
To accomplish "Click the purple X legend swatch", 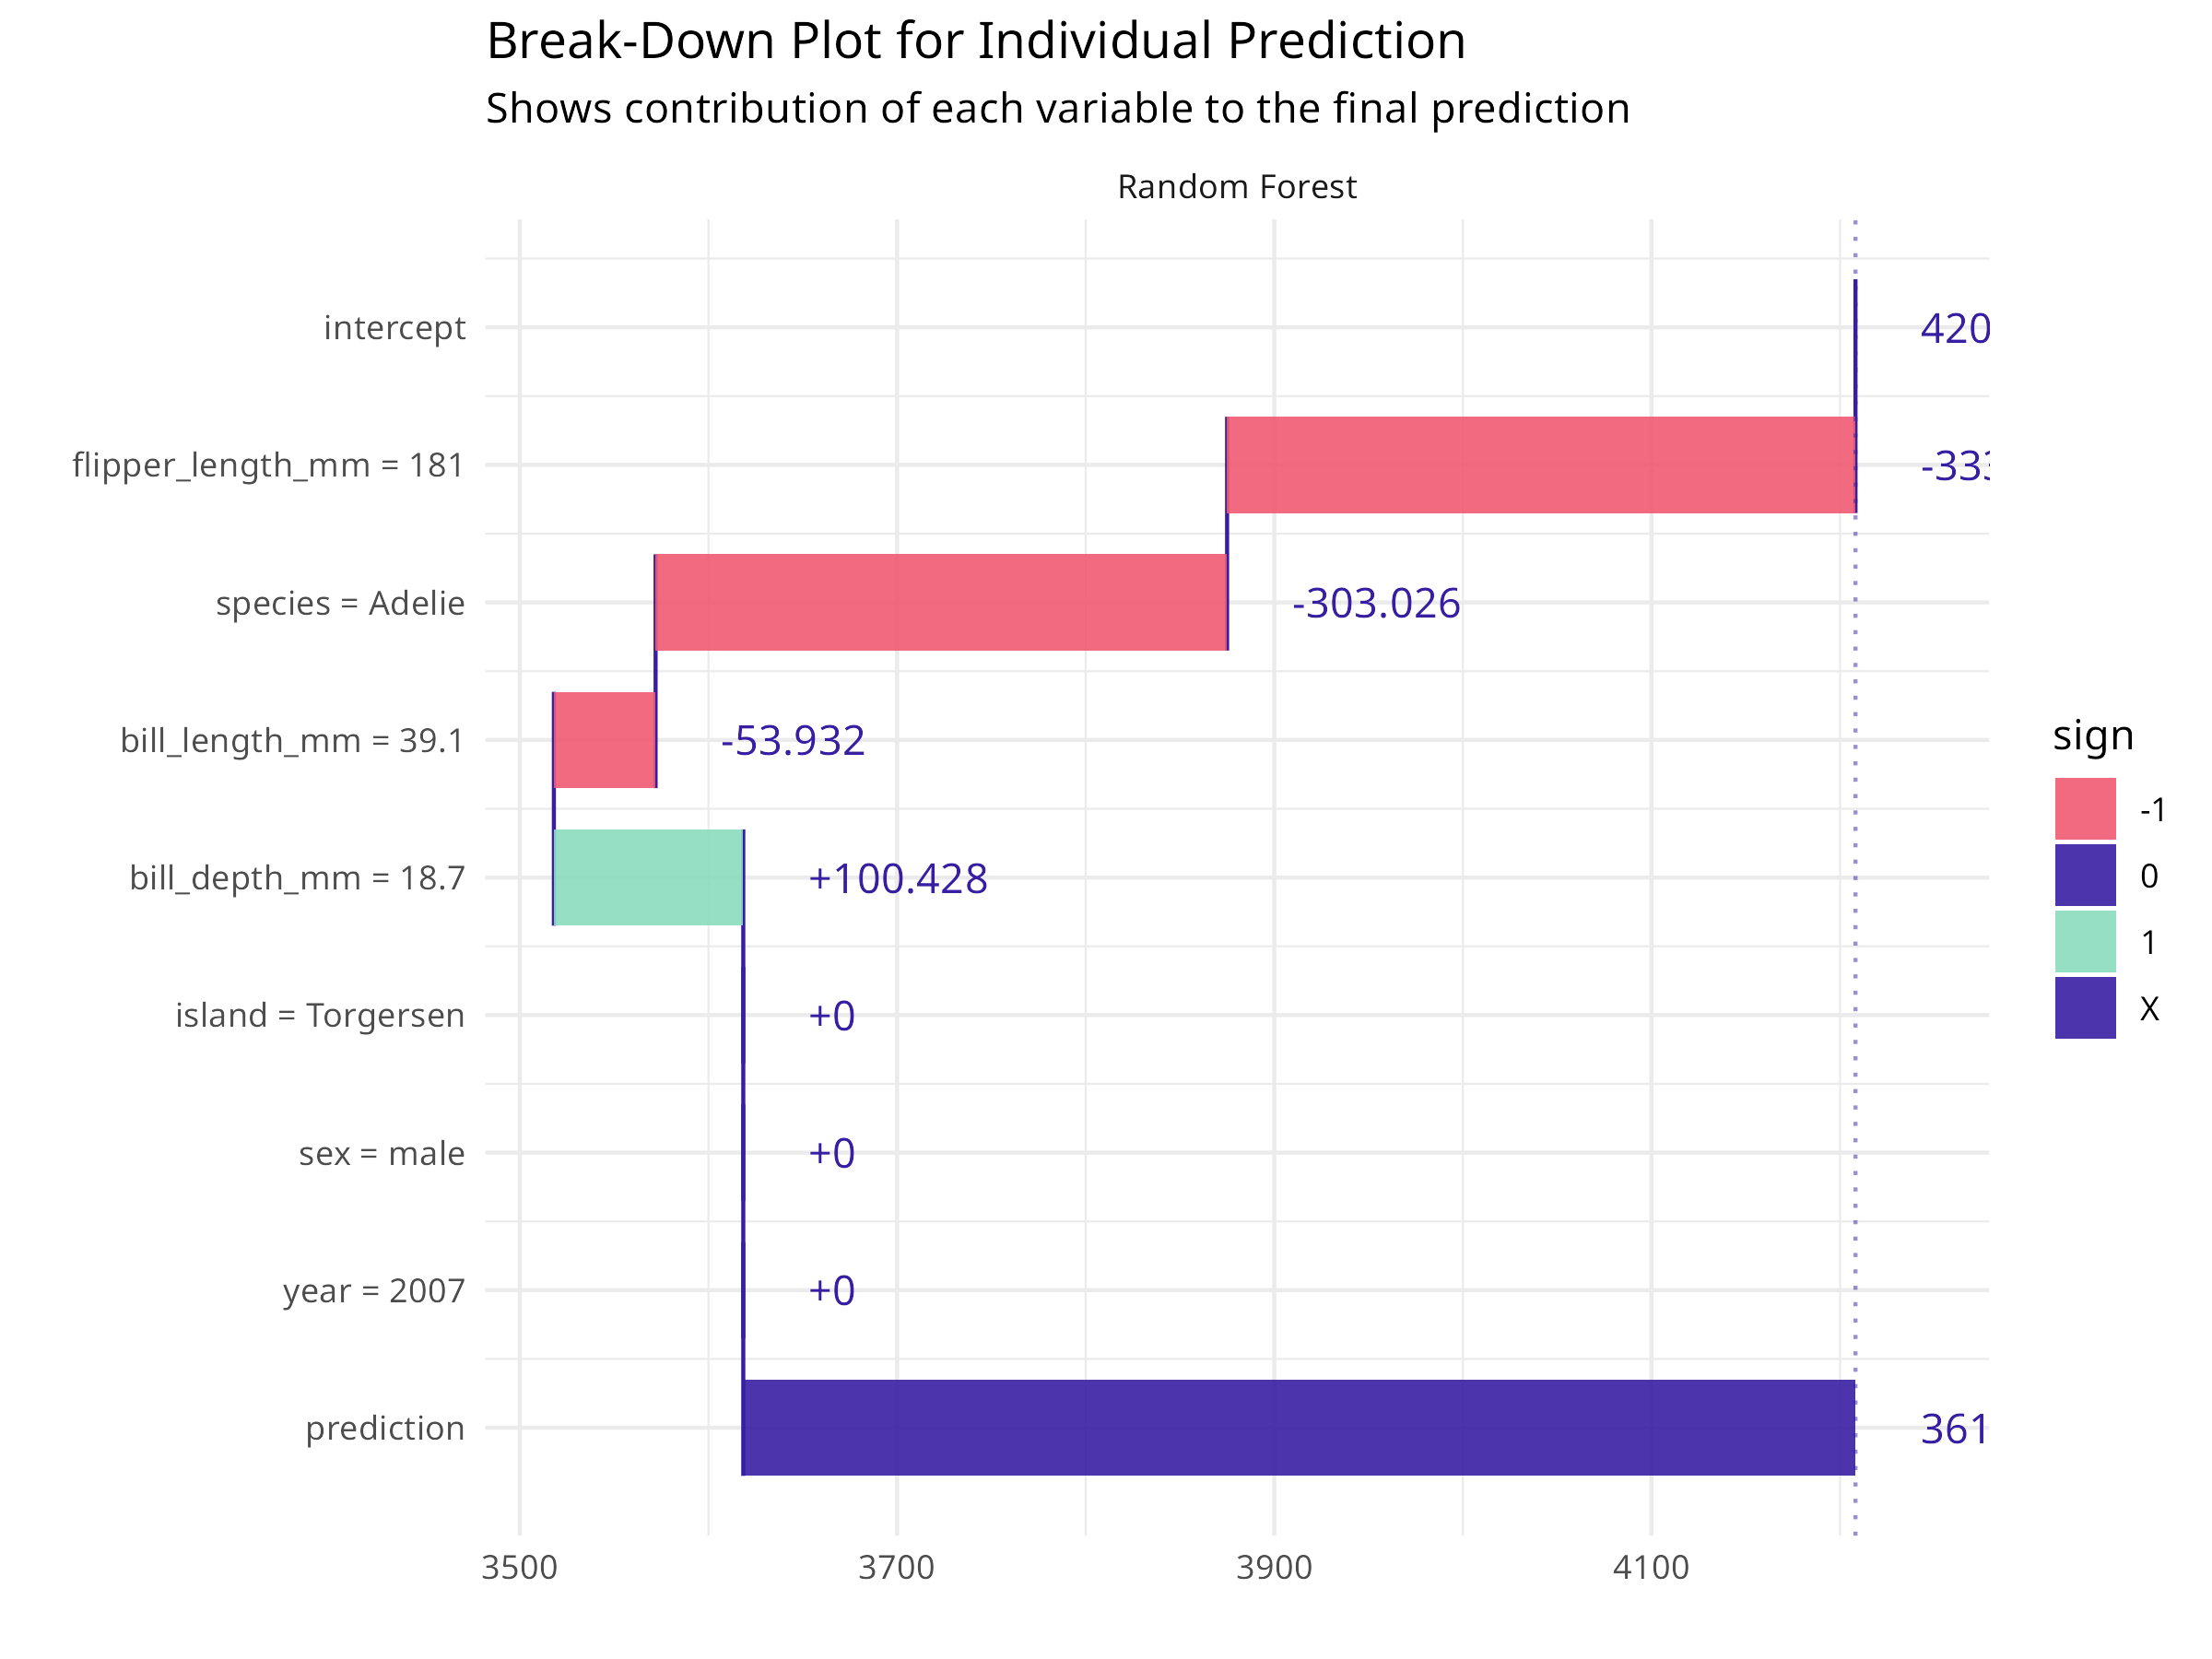I will pyautogui.click(x=2085, y=1008).
